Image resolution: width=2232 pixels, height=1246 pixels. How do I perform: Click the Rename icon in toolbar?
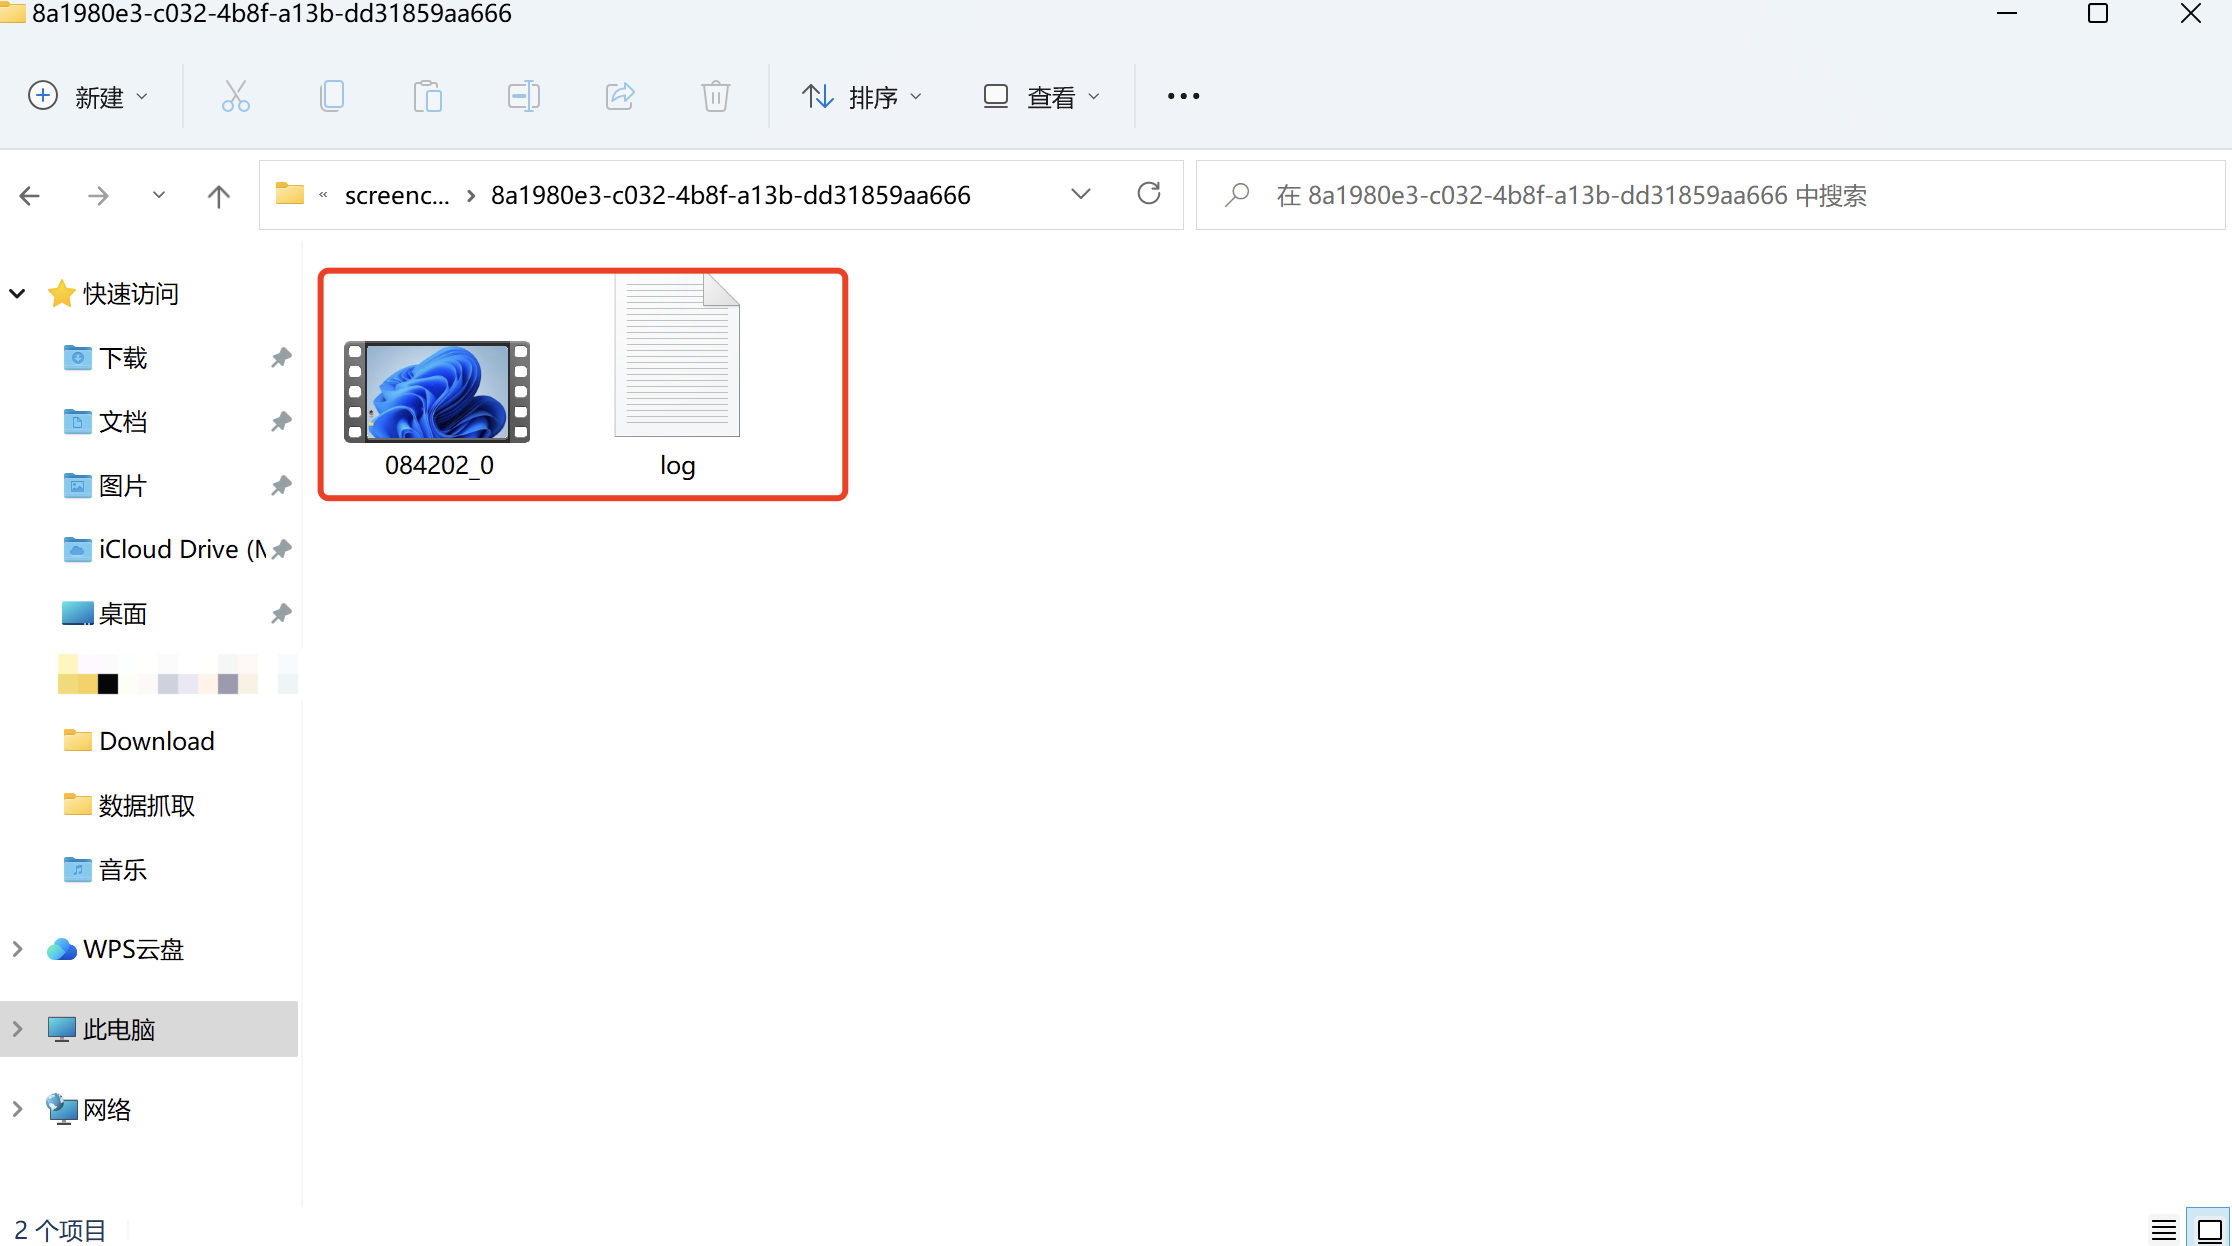pyautogui.click(x=523, y=96)
